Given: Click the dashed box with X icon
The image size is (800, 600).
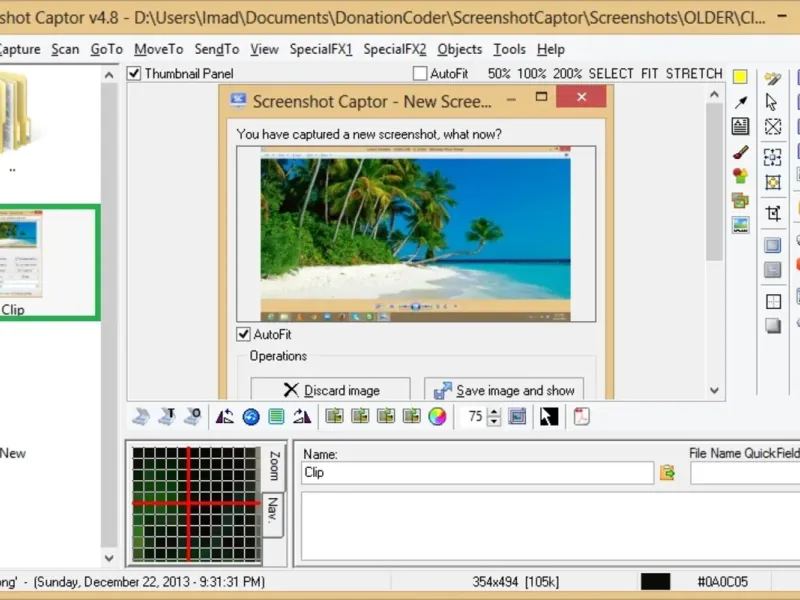Looking at the screenshot, I should click(x=772, y=127).
